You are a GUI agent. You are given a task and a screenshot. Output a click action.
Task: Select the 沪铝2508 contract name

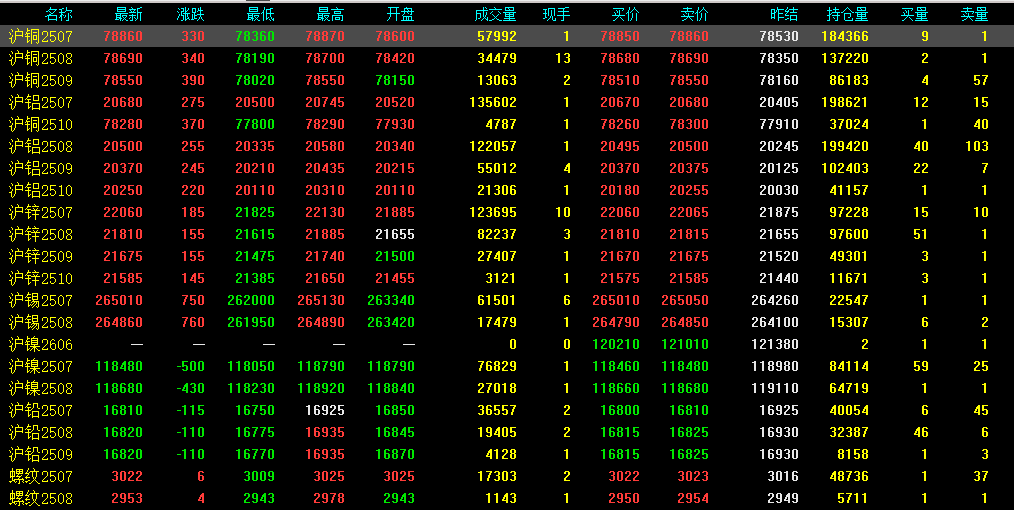pos(41,147)
